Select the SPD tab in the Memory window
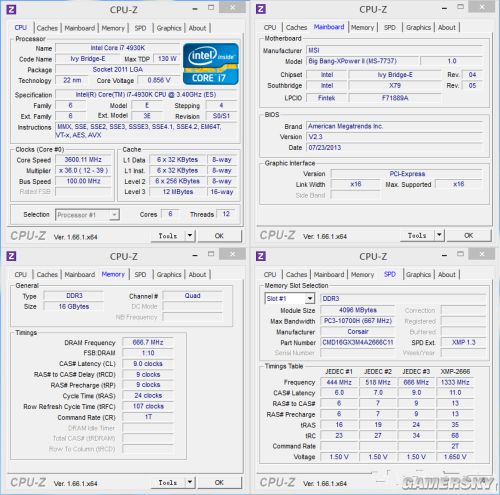The height and width of the screenshot is (495, 500). click(x=140, y=275)
